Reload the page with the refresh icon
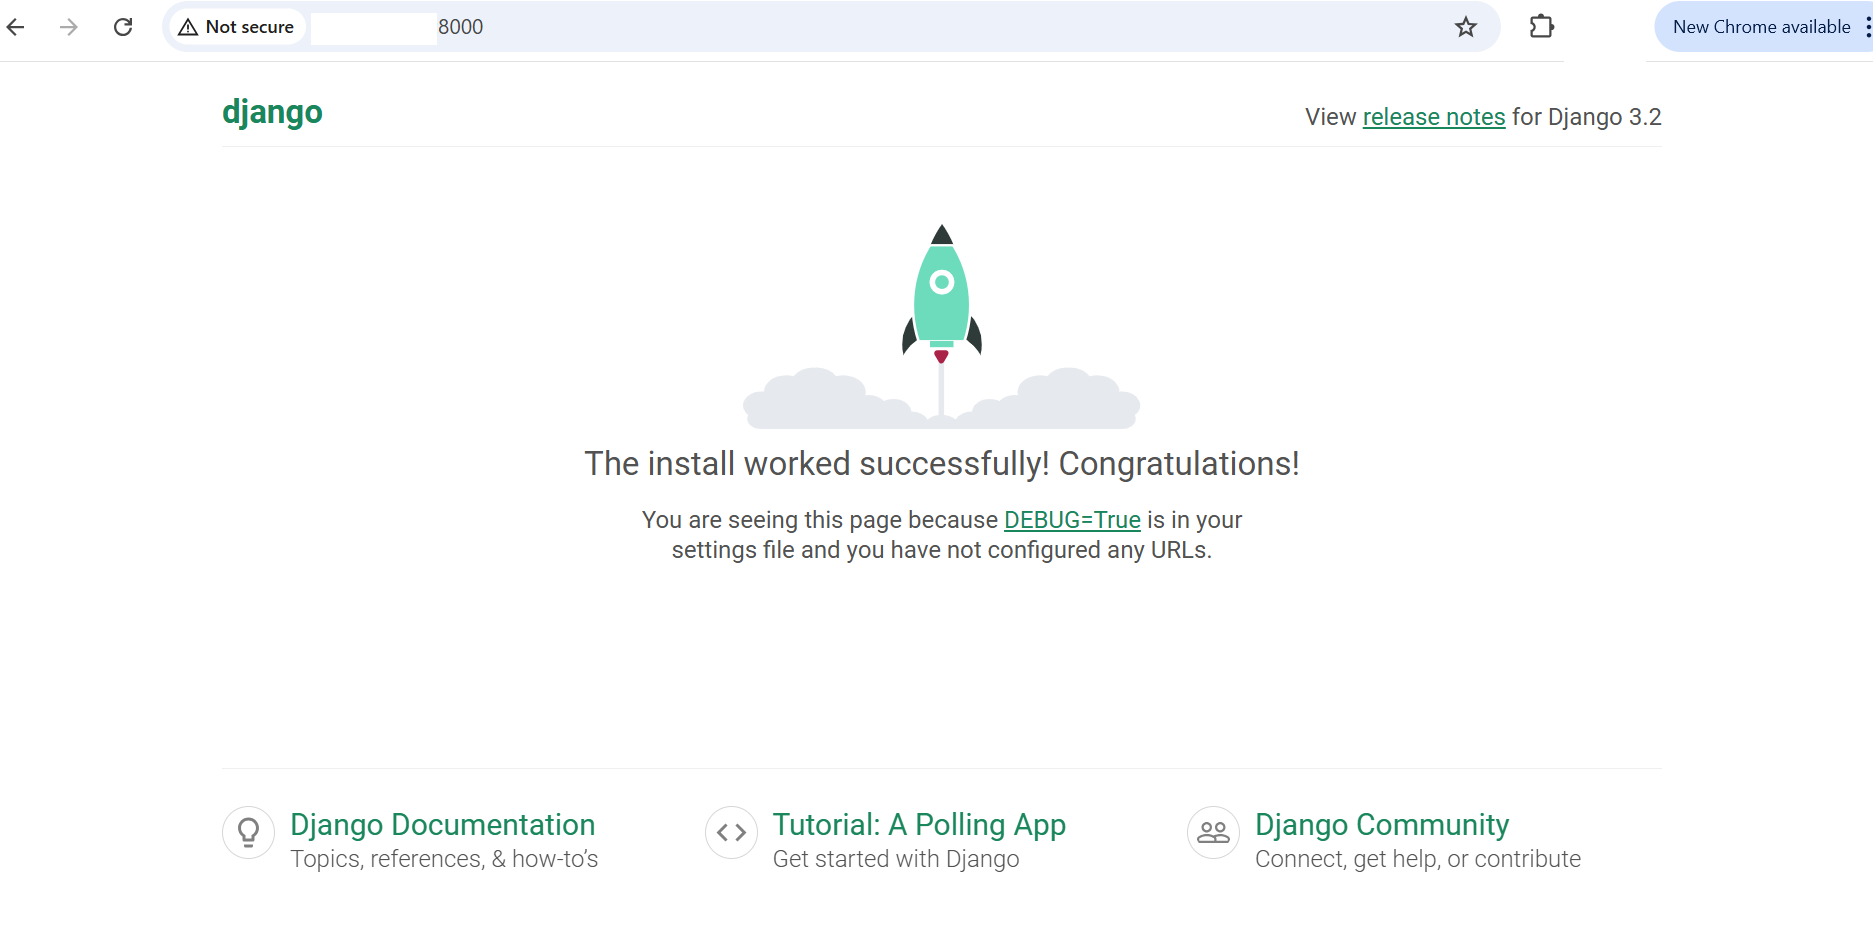 click(x=123, y=27)
